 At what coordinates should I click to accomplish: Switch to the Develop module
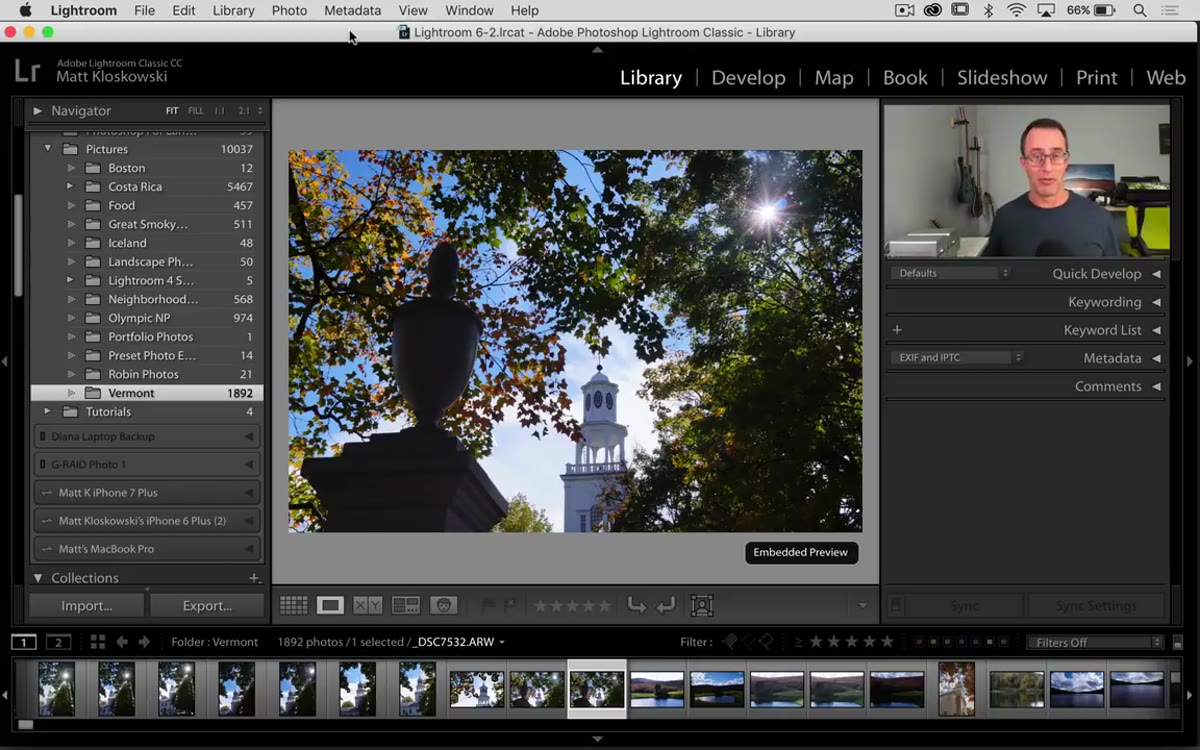click(748, 78)
